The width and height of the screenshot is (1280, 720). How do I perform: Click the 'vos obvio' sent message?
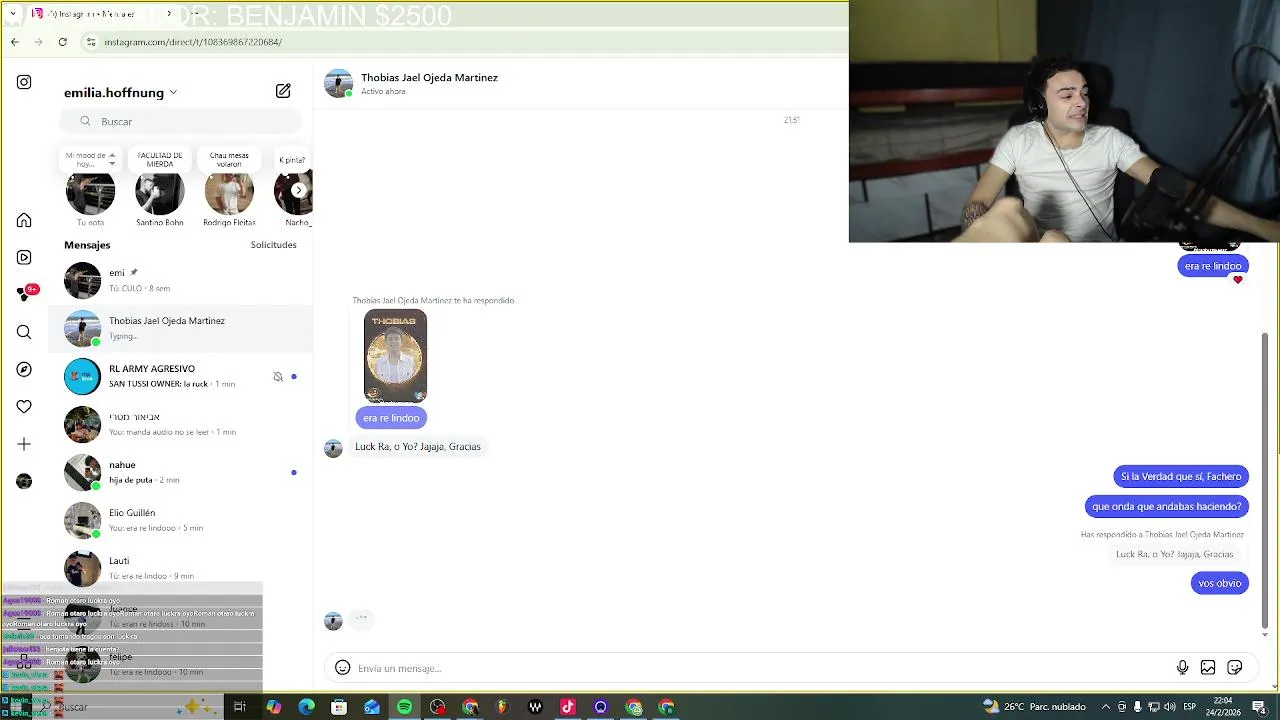tap(1219, 583)
